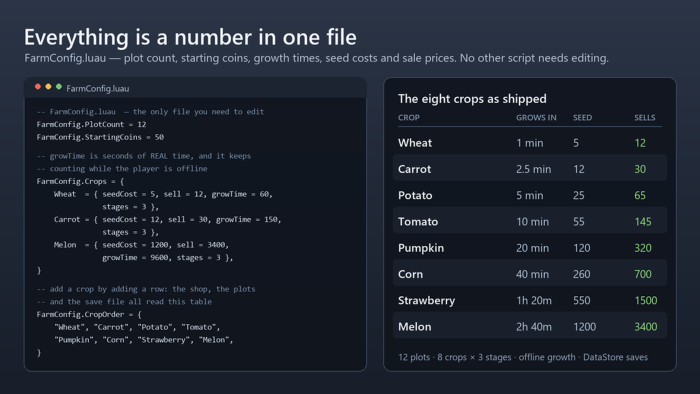The height and width of the screenshot is (394, 700).
Task: Click Potato's grow time '5 min'
Action: (529, 195)
